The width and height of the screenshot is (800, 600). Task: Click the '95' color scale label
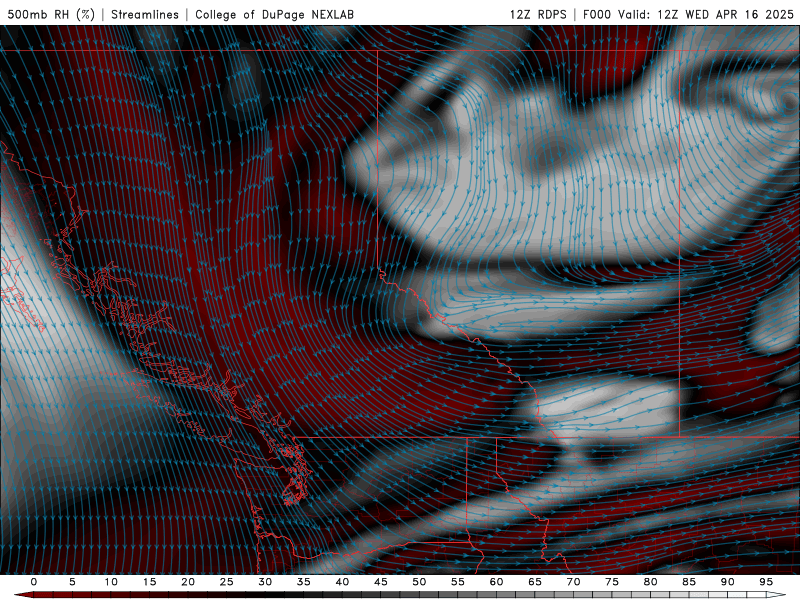coord(766,582)
